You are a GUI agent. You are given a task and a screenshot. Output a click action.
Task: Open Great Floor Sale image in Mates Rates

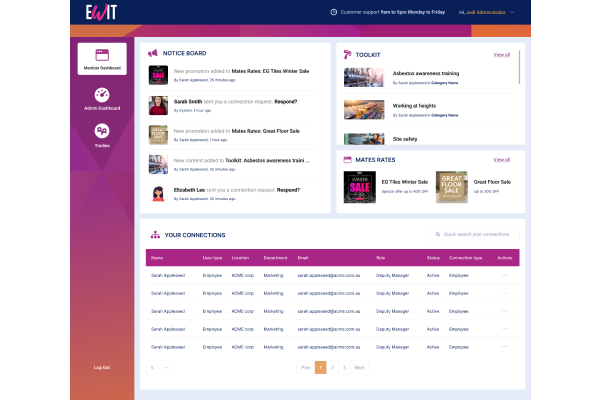pos(452,187)
